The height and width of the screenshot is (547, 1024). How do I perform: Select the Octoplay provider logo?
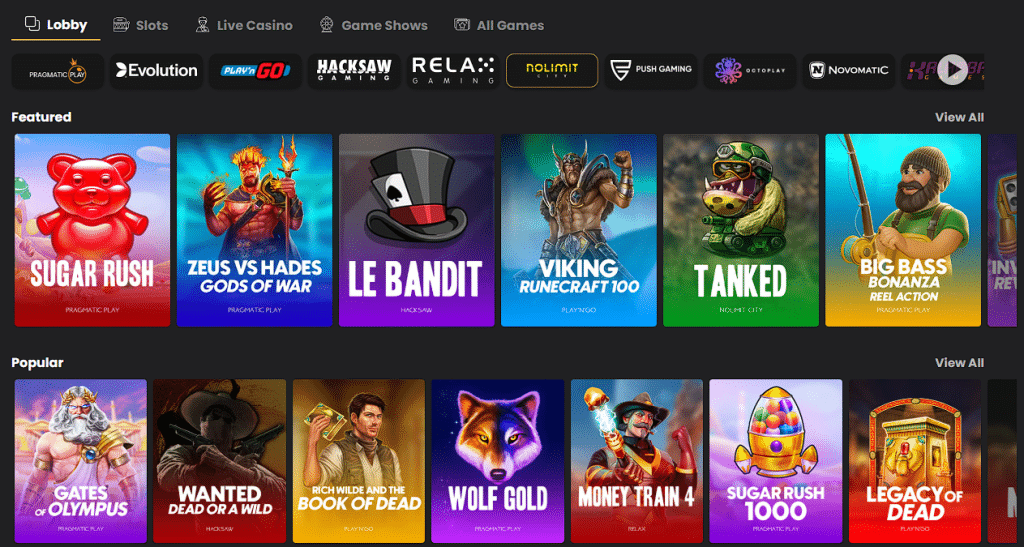tap(750, 71)
